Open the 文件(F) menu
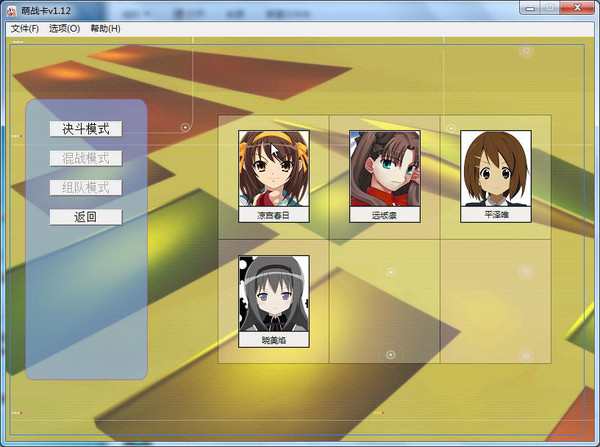Screen dimensions: 600x447 pyautogui.click(x=25, y=29)
